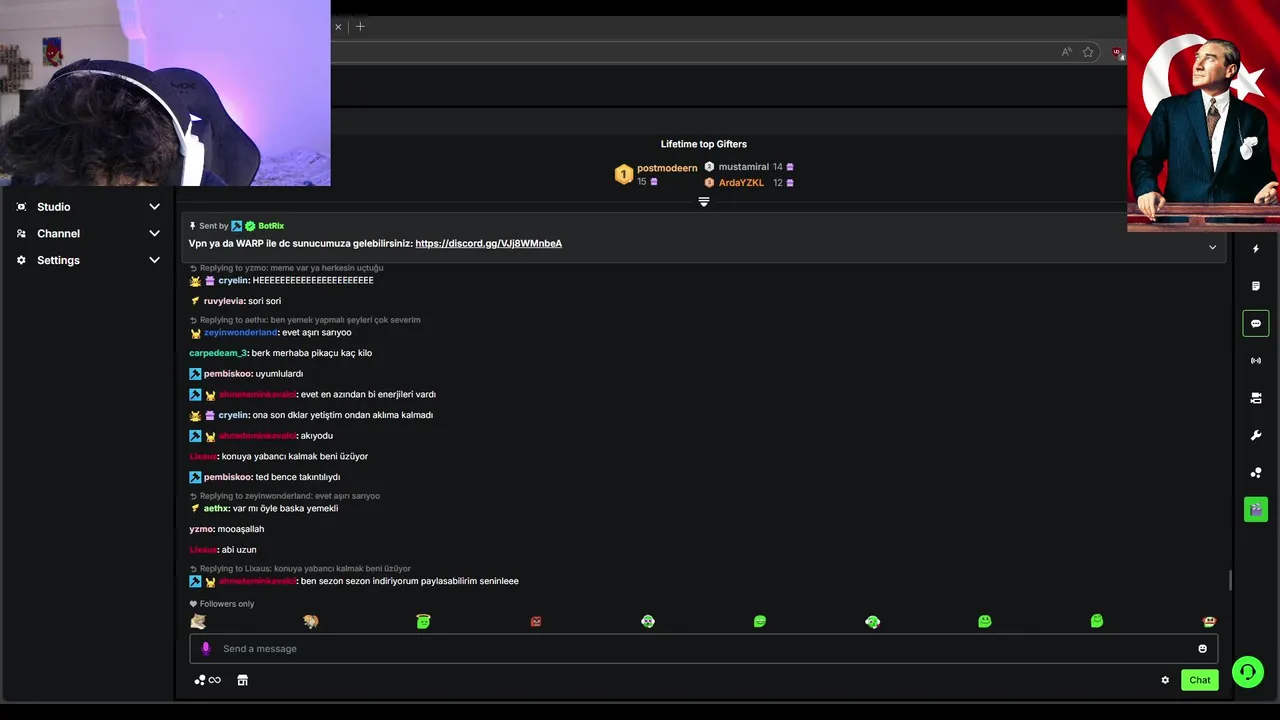This screenshot has height=720, width=1280.
Task: Expand the pinned BotRix message chevron
Action: [1212, 247]
